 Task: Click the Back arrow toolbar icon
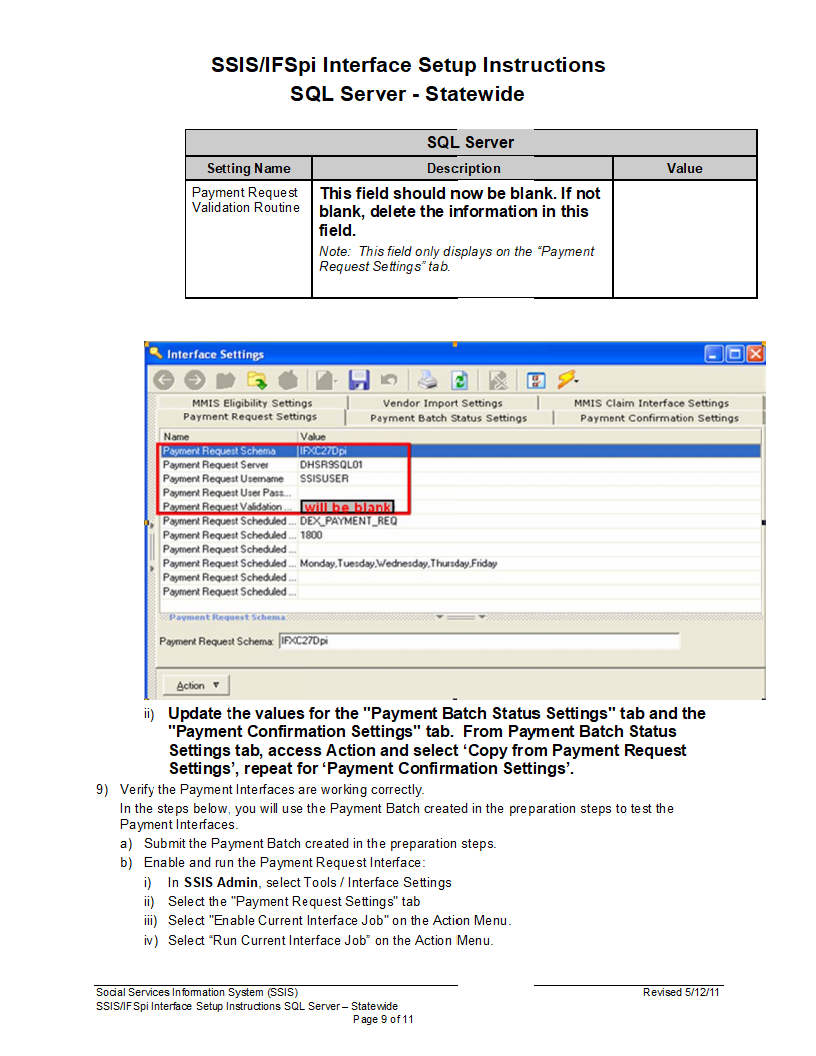[164, 381]
